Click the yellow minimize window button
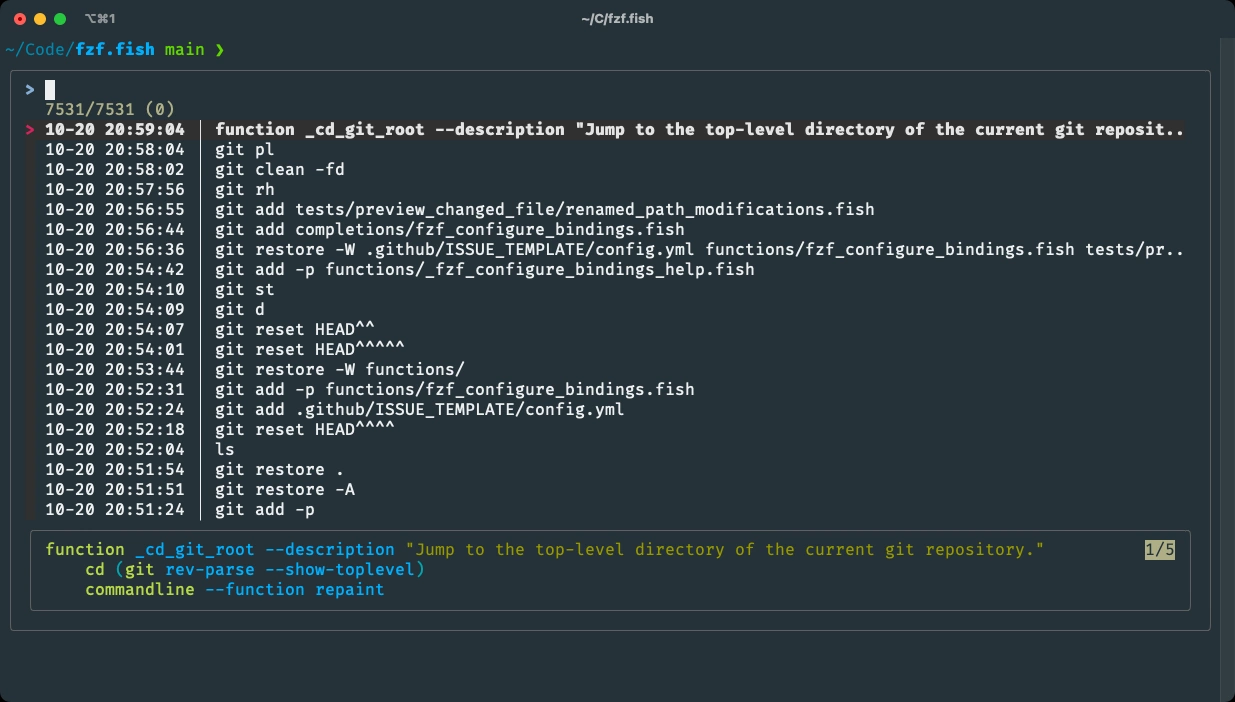This screenshot has height=702, width=1235. pos(40,19)
